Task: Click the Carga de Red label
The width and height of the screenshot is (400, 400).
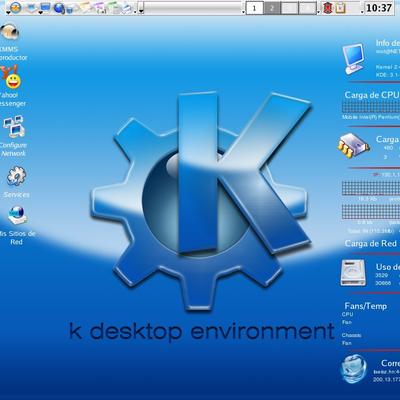Action: click(x=371, y=244)
